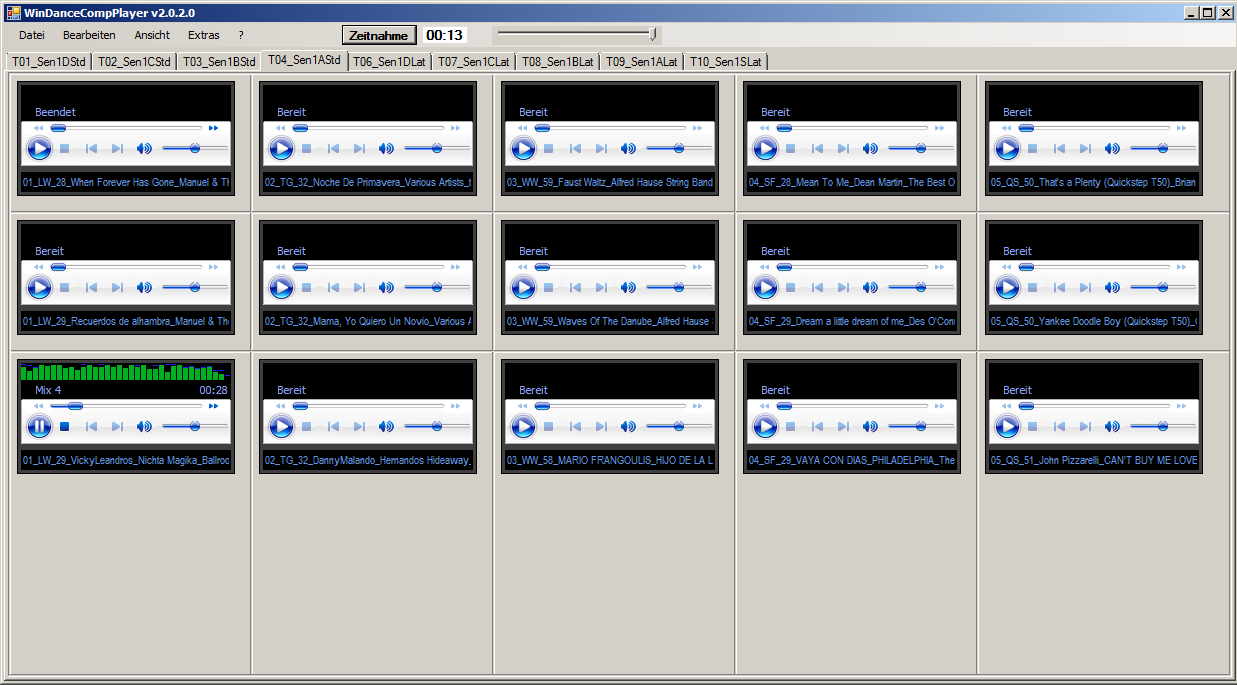The image size is (1237, 685).
Task: Stop the VickyLeandros Nichta Magika player
Action: pos(65,427)
